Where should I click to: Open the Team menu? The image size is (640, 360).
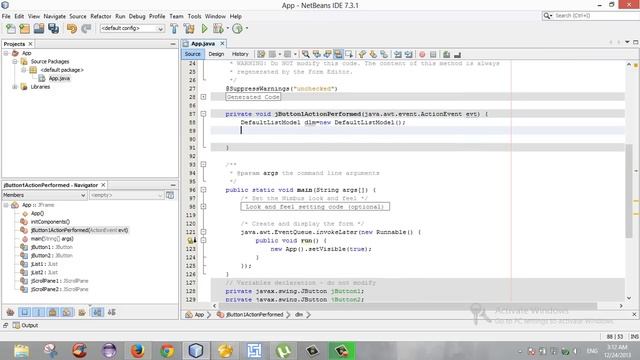176,16
